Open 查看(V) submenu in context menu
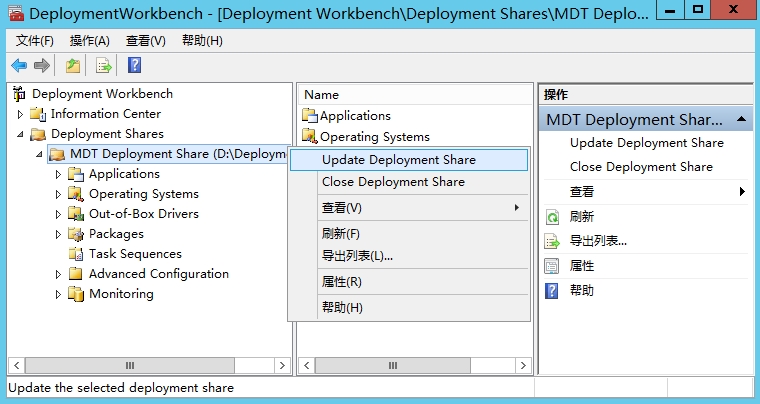The width and height of the screenshot is (760, 404). (409, 208)
